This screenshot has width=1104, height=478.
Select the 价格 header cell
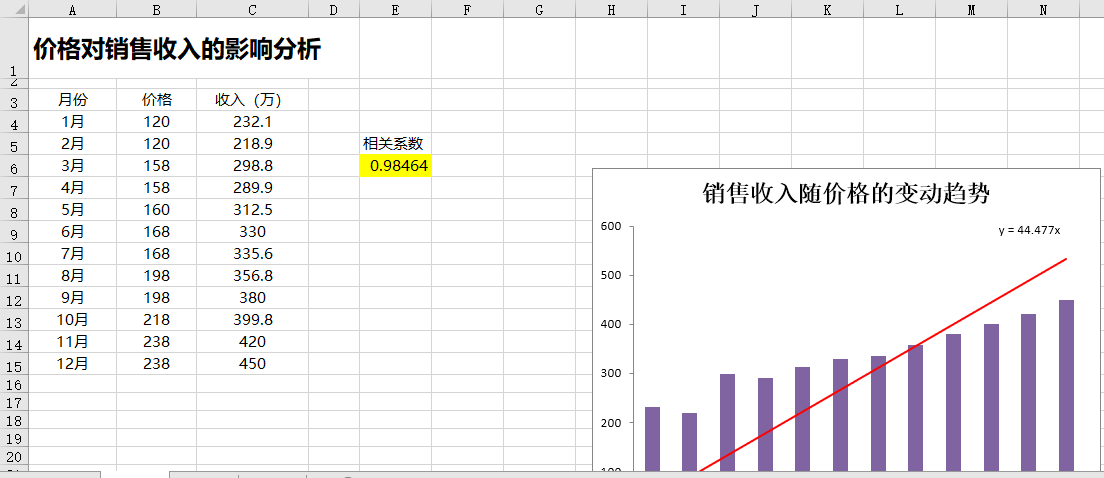(x=156, y=100)
